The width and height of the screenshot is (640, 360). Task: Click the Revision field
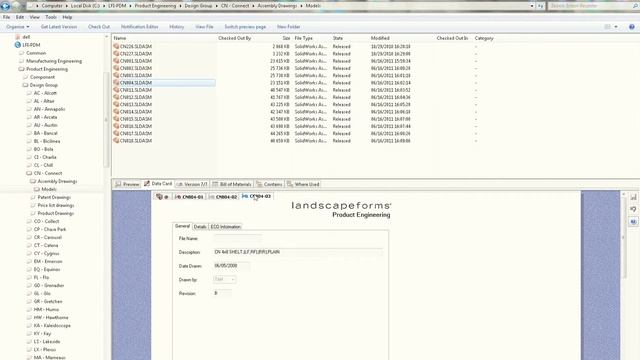222,293
